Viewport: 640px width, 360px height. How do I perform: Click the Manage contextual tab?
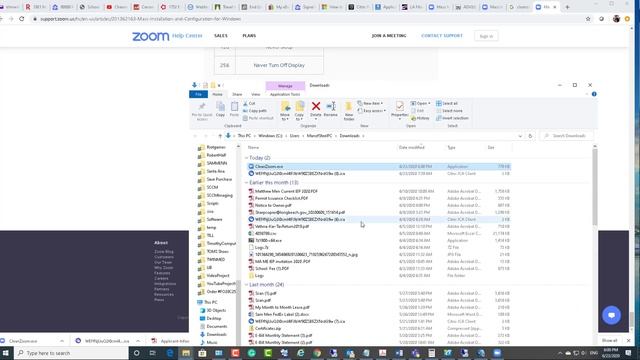285,86
